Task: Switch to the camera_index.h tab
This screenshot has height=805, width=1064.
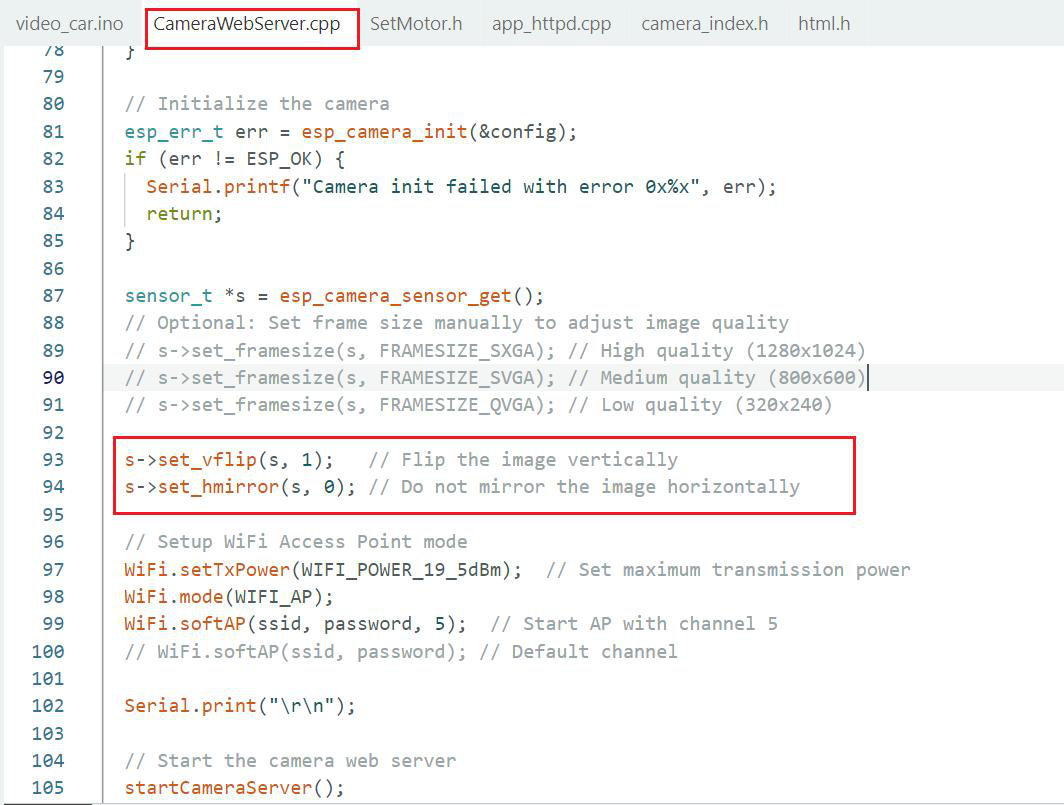Action: (704, 24)
